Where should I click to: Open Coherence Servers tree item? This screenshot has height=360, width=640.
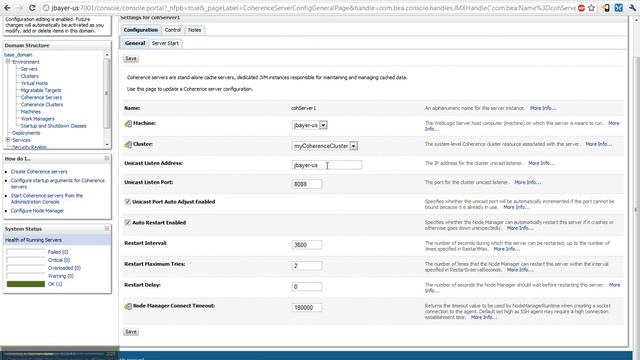coord(41,97)
